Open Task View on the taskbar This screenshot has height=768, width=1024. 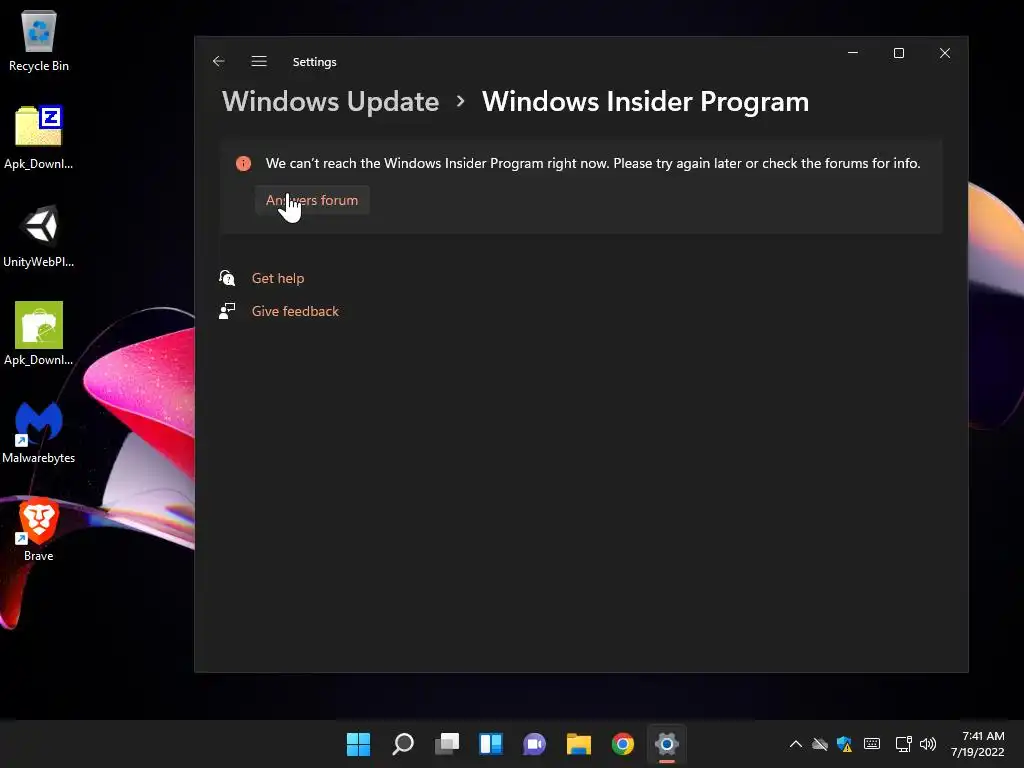447,744
